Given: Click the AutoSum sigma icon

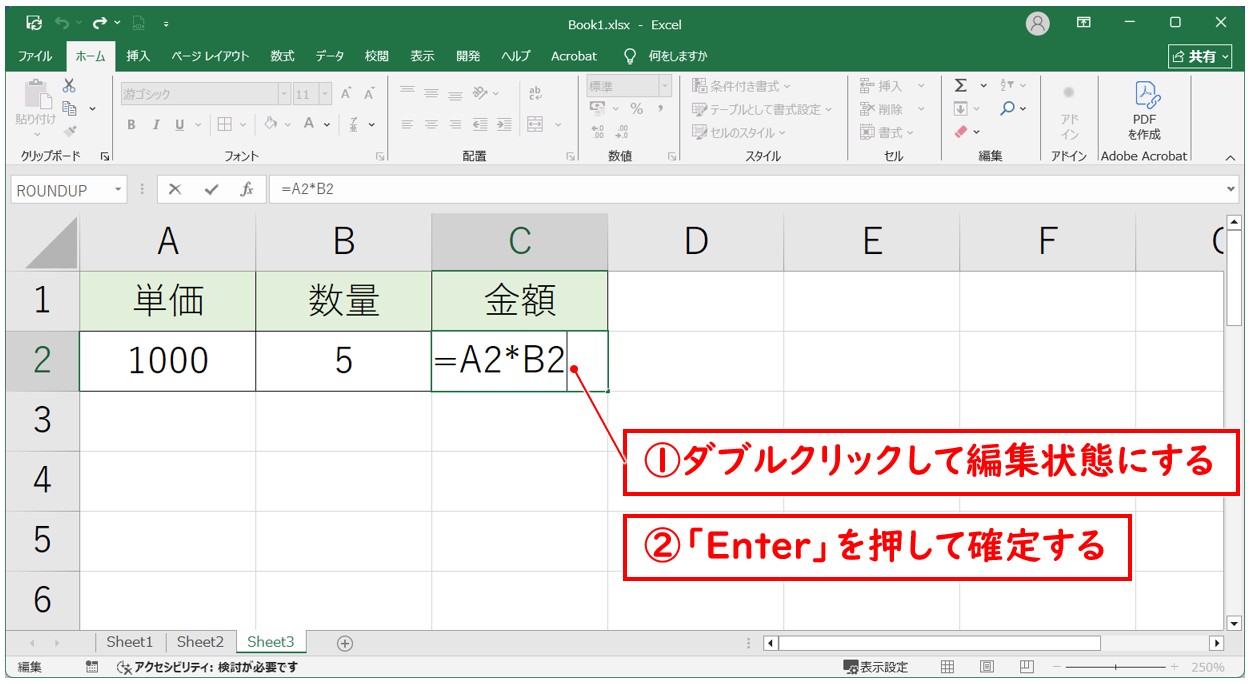Looking at the screenshot, I should (961, 86).
